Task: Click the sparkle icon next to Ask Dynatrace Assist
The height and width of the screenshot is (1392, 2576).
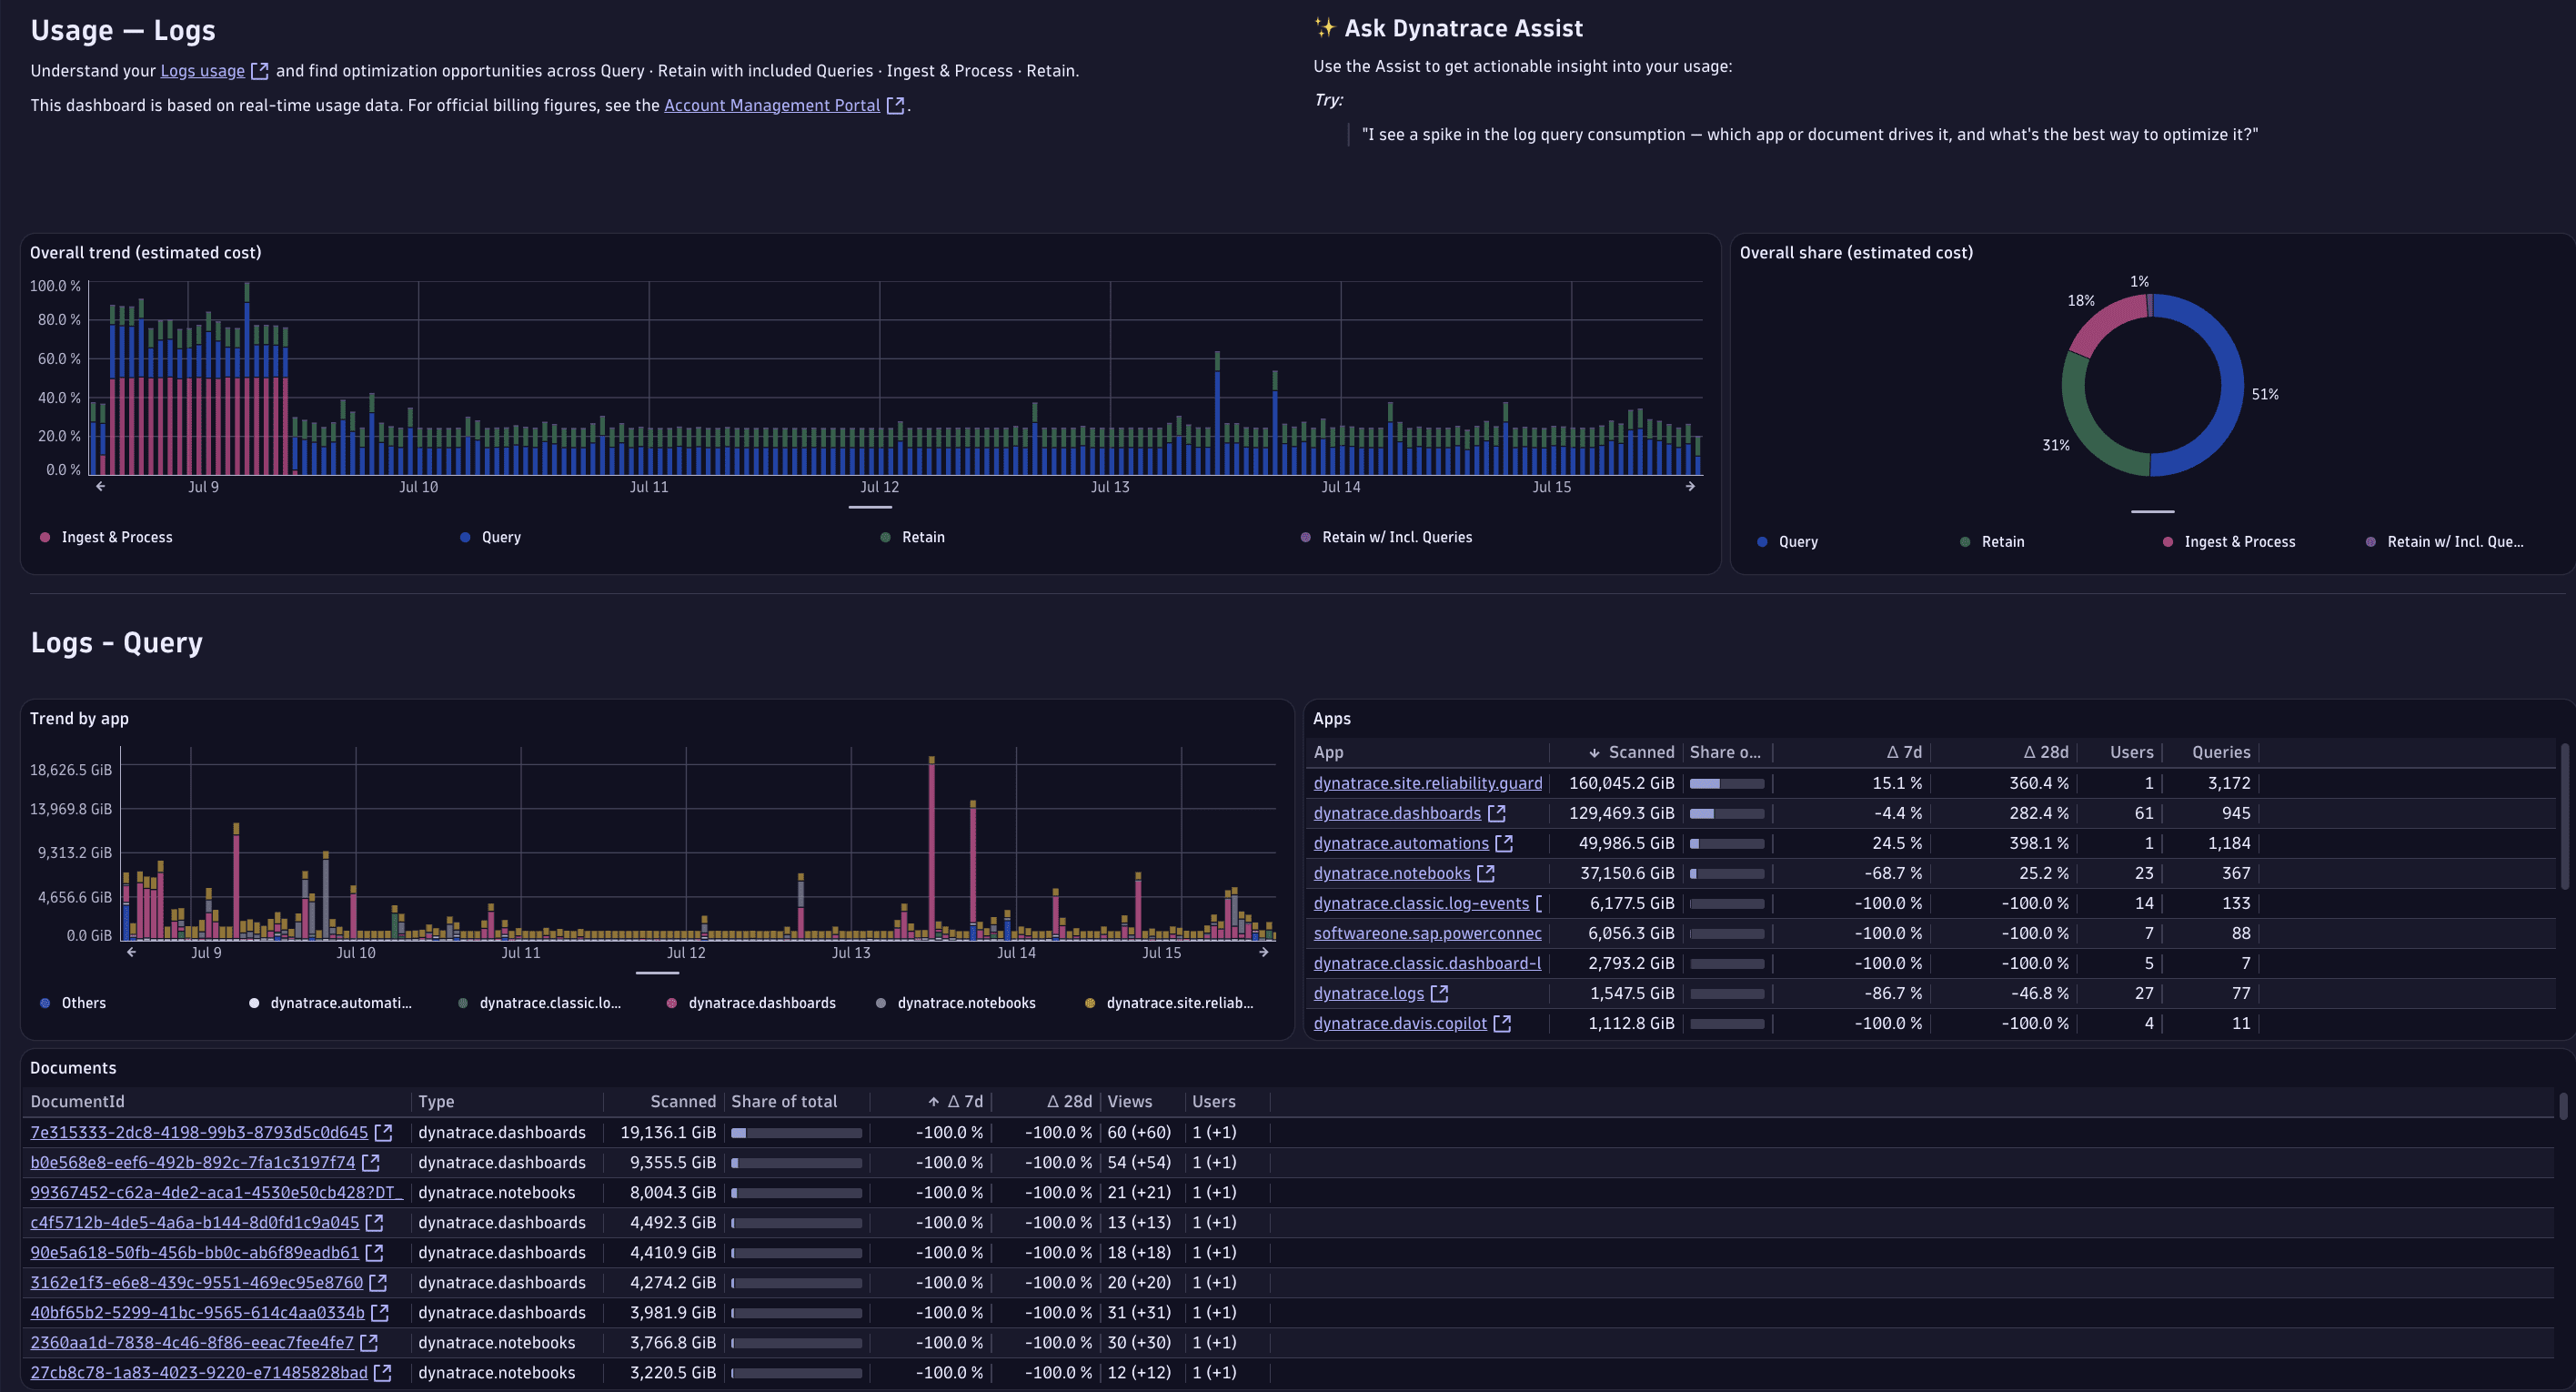Action: coord(1324,28)
